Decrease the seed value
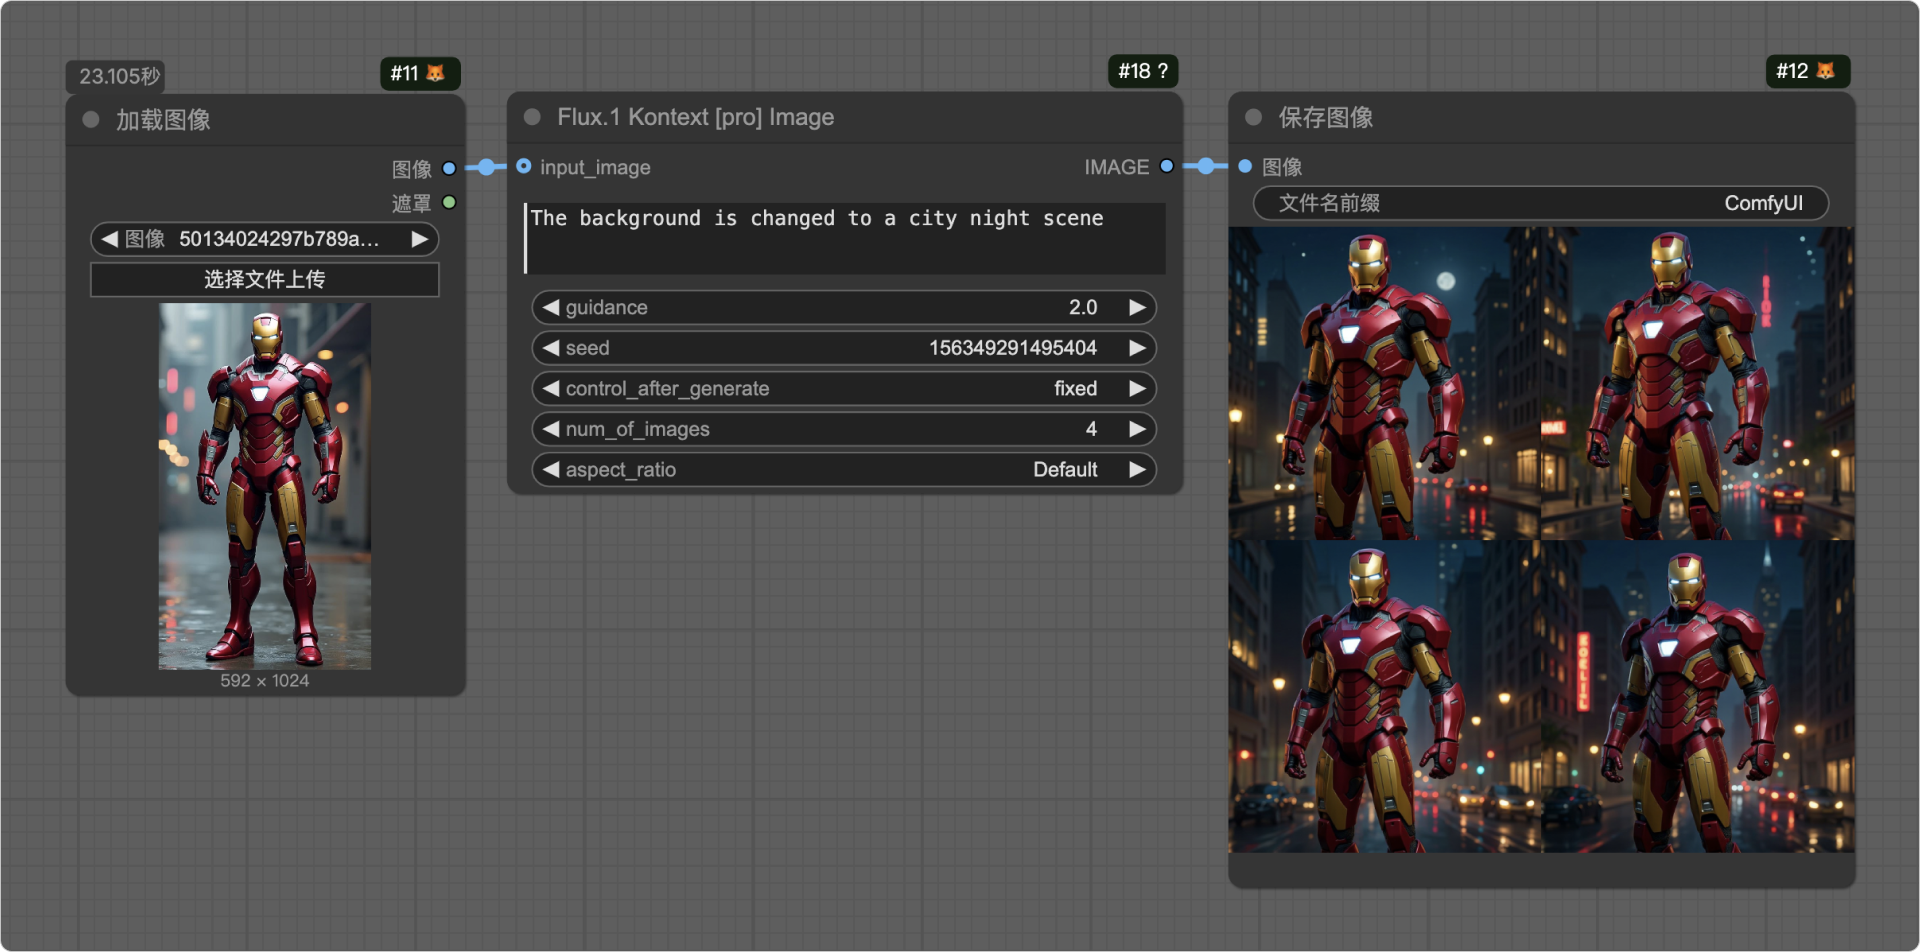The image size is (1920, 952). point(550,348)
